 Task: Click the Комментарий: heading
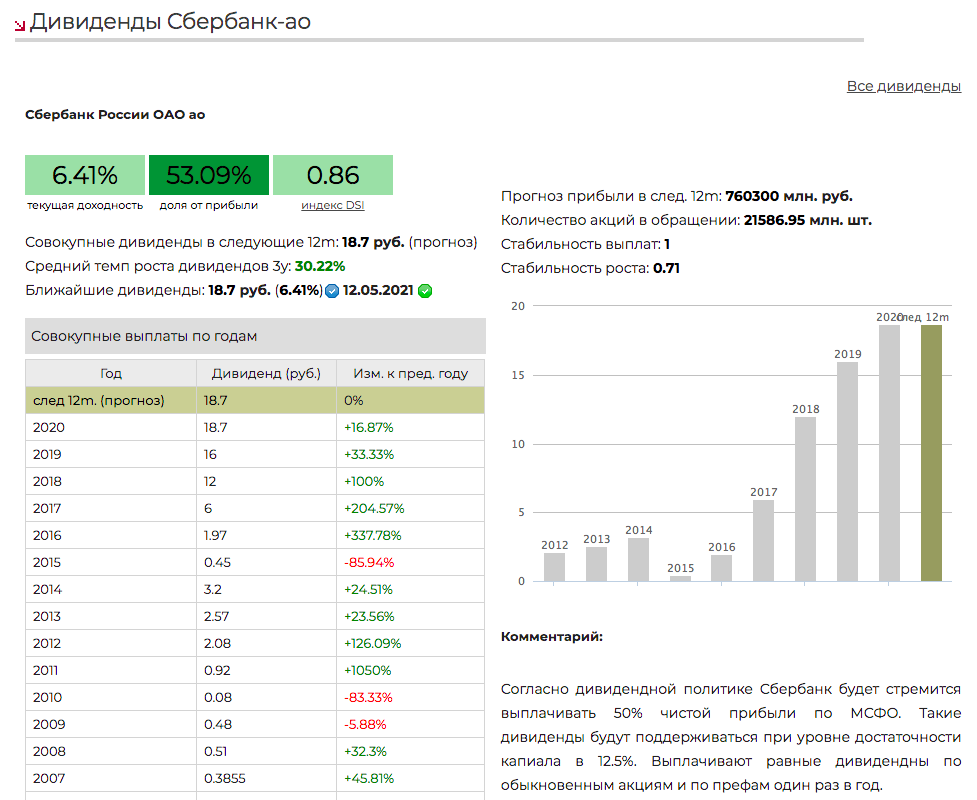(552, 637)
